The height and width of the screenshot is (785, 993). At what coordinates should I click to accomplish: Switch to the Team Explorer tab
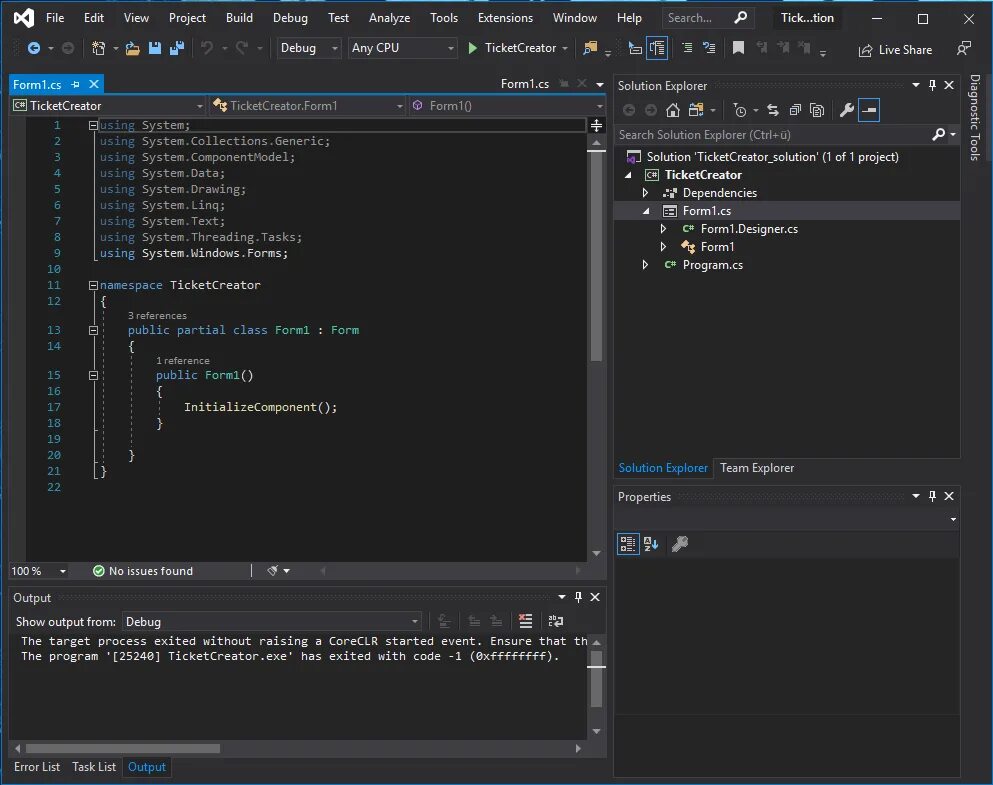757,468
